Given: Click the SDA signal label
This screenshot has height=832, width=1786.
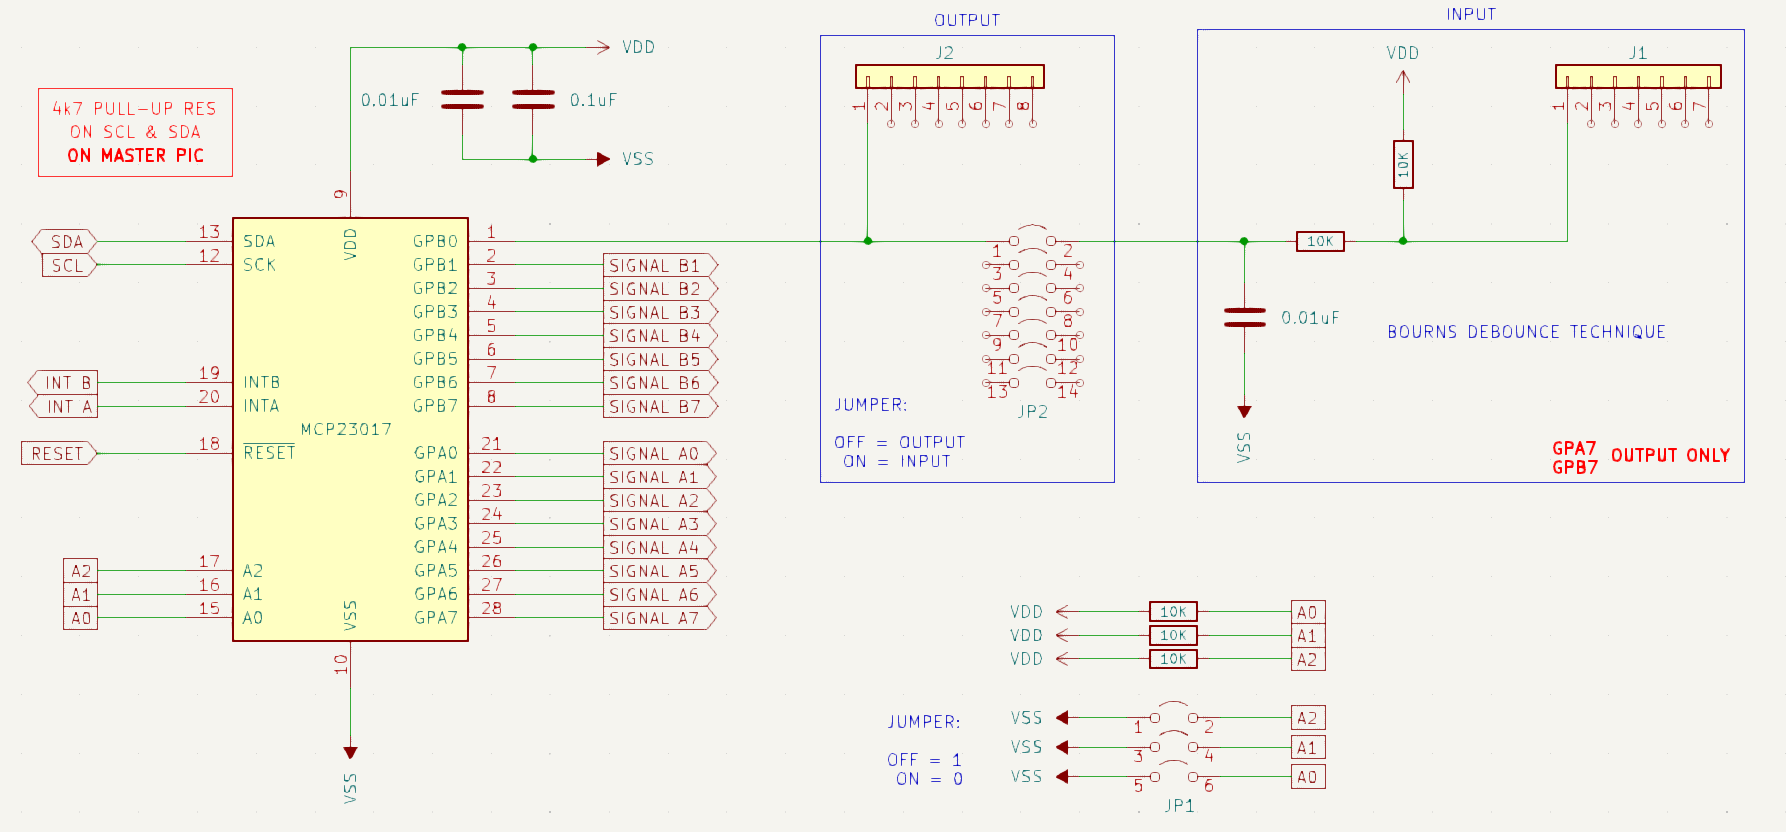Looking at the screenshot, I should 66,242.
